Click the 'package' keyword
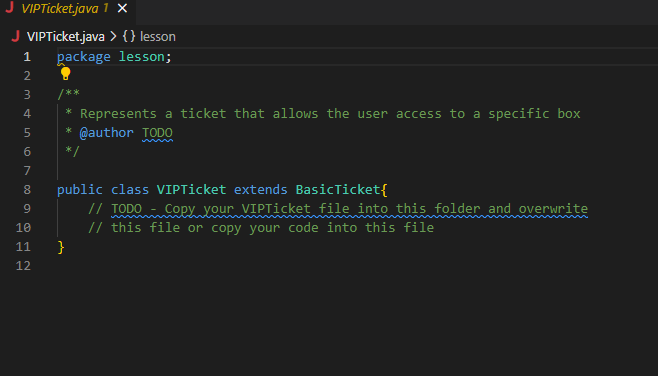 point(84,57)
